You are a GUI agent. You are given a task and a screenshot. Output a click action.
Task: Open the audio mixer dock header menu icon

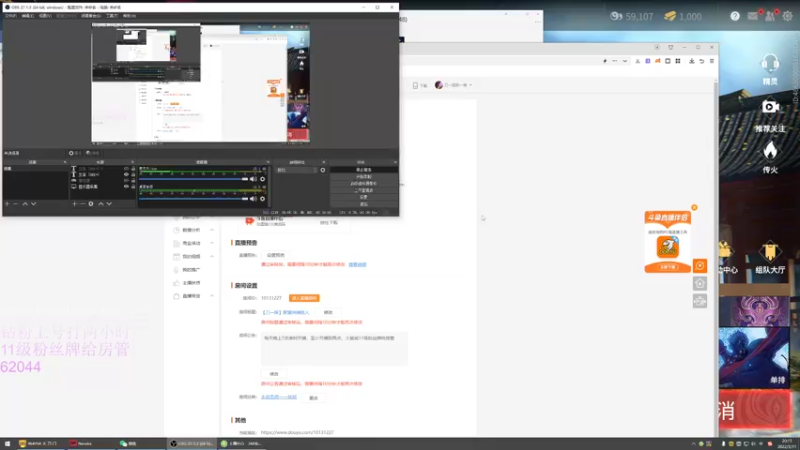[x=267, y=162]
